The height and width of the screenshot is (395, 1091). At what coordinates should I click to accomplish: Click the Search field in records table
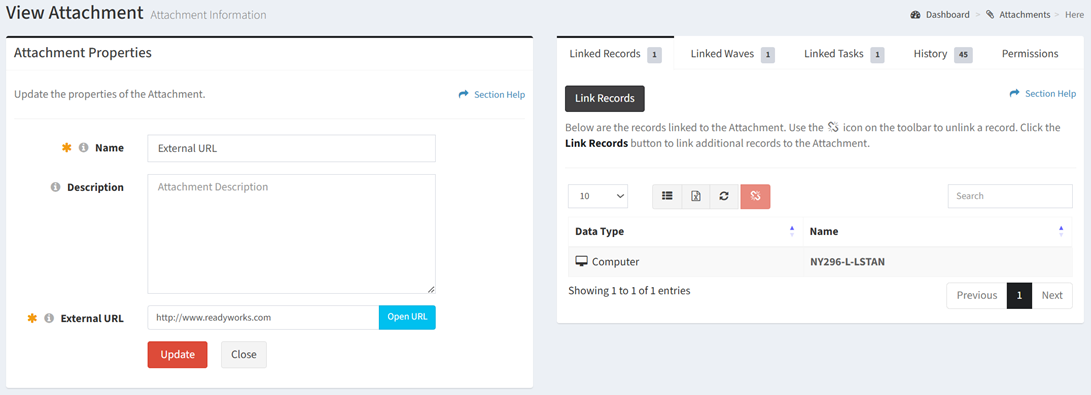pyautogui.click(x=1010, y=196)
